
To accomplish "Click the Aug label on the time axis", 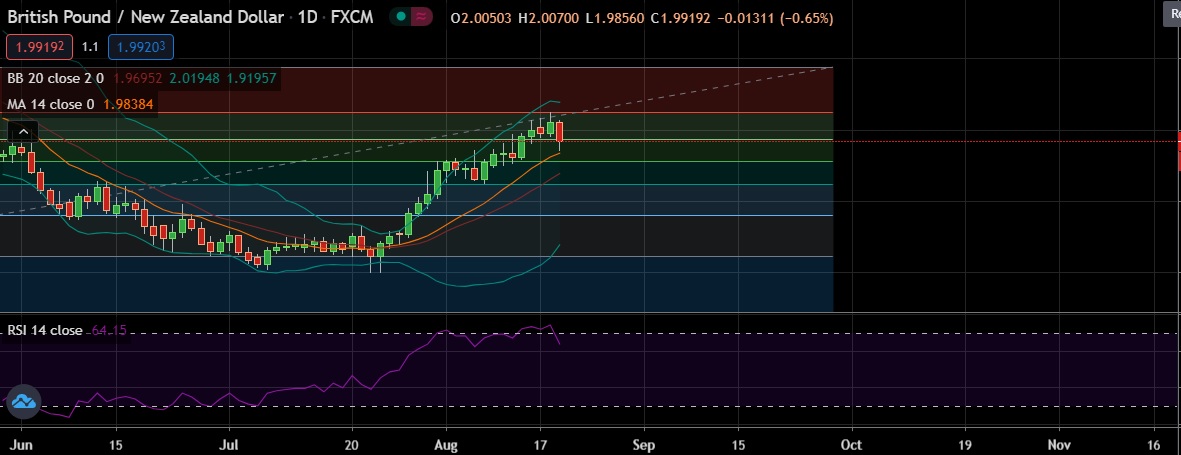I will coord(447,445).
